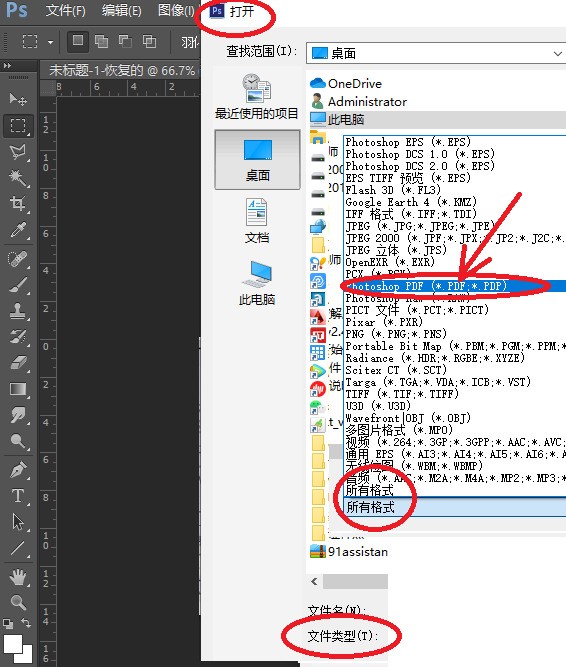Open the 编辑(E) menu
This screenshot has height=667, width=566.
[122, 10]
